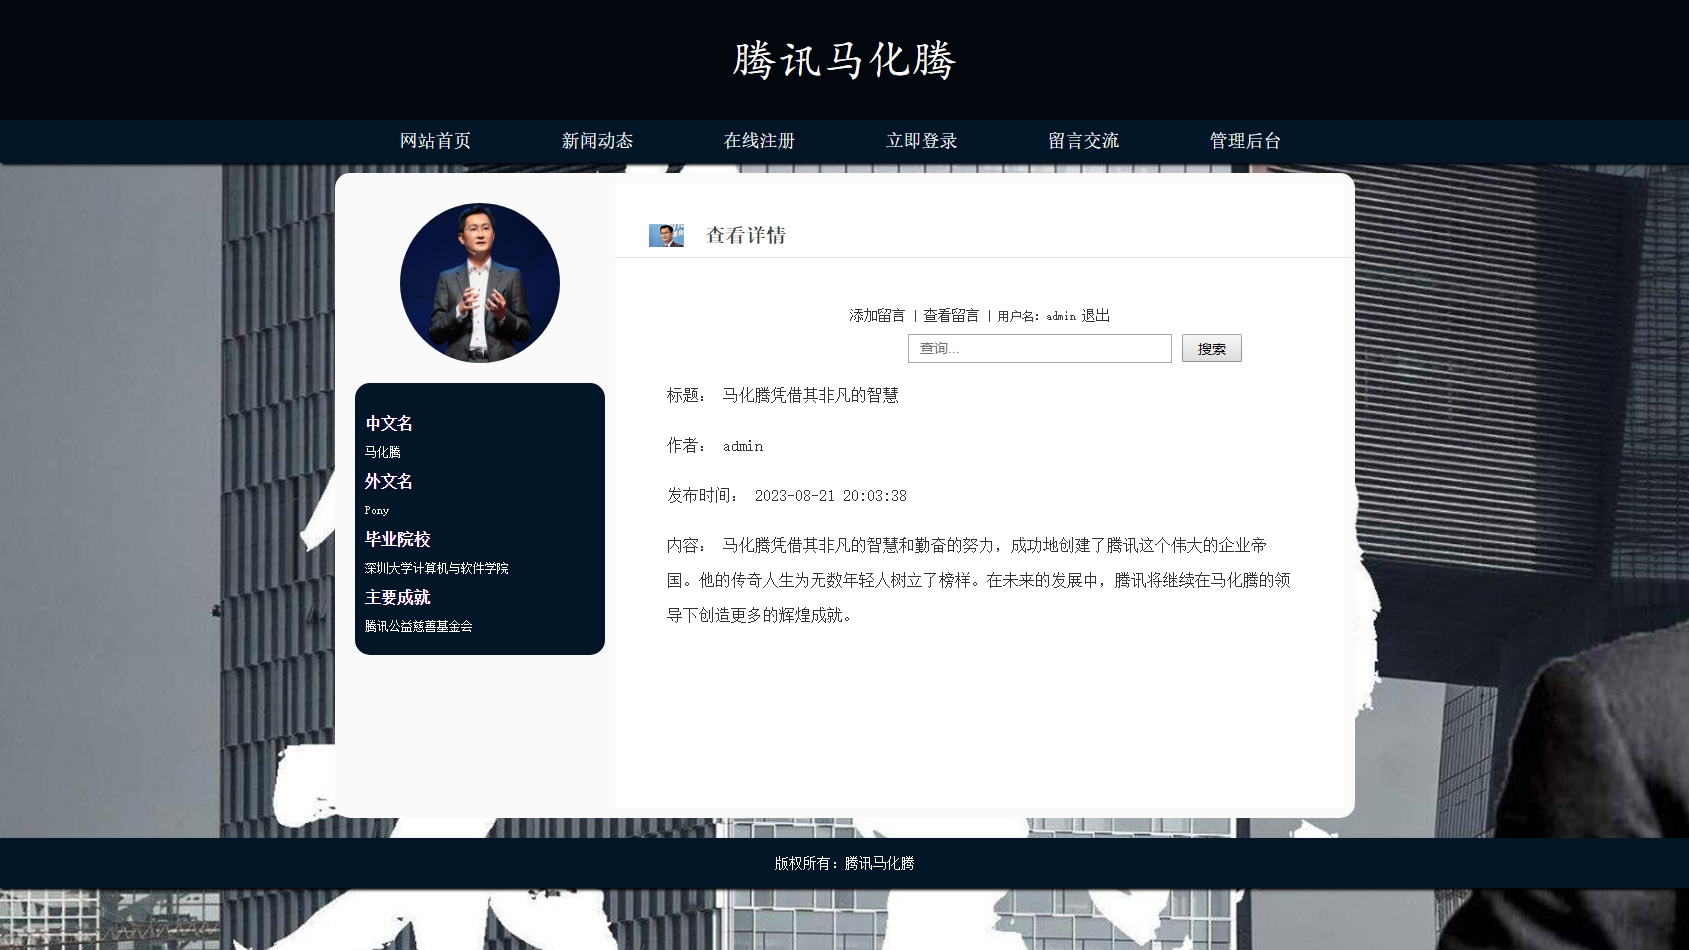This screenshot has height=950, width=1689.
Task: Open 留言交流 in the navigation
Action: click(x=1083, y=141)
